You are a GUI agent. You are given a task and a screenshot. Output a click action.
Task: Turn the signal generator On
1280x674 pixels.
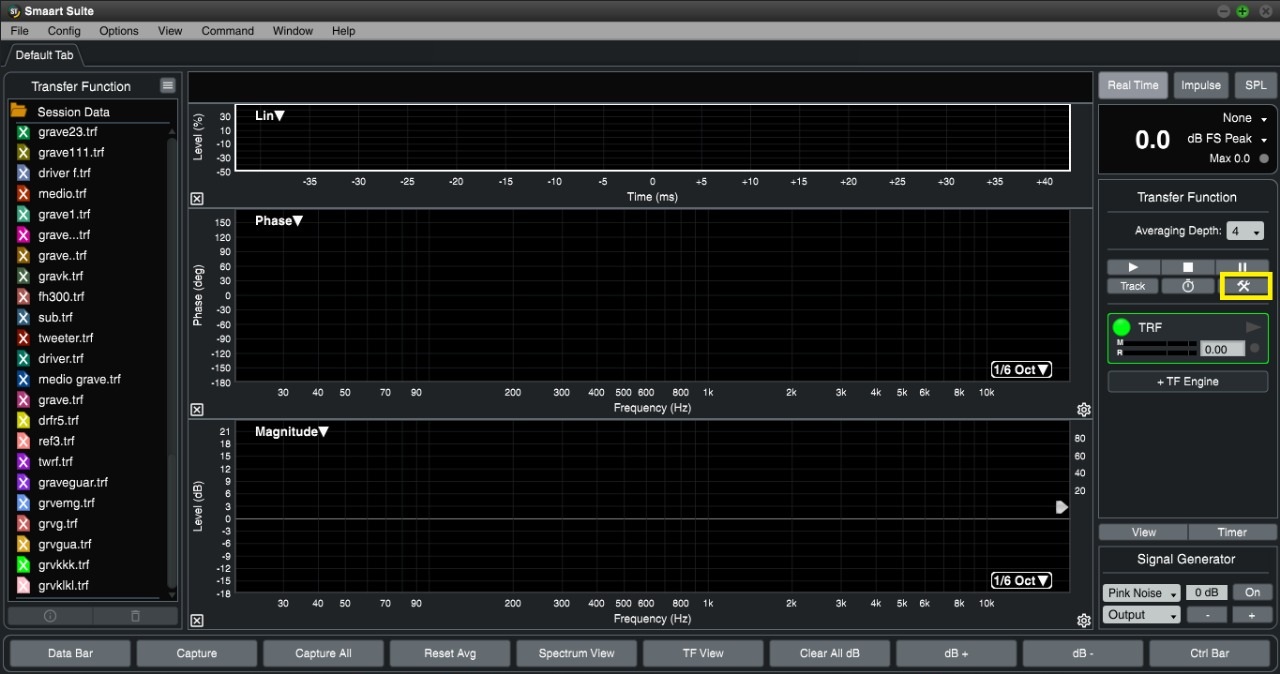pyautogui.click(x=1252, y=593)
